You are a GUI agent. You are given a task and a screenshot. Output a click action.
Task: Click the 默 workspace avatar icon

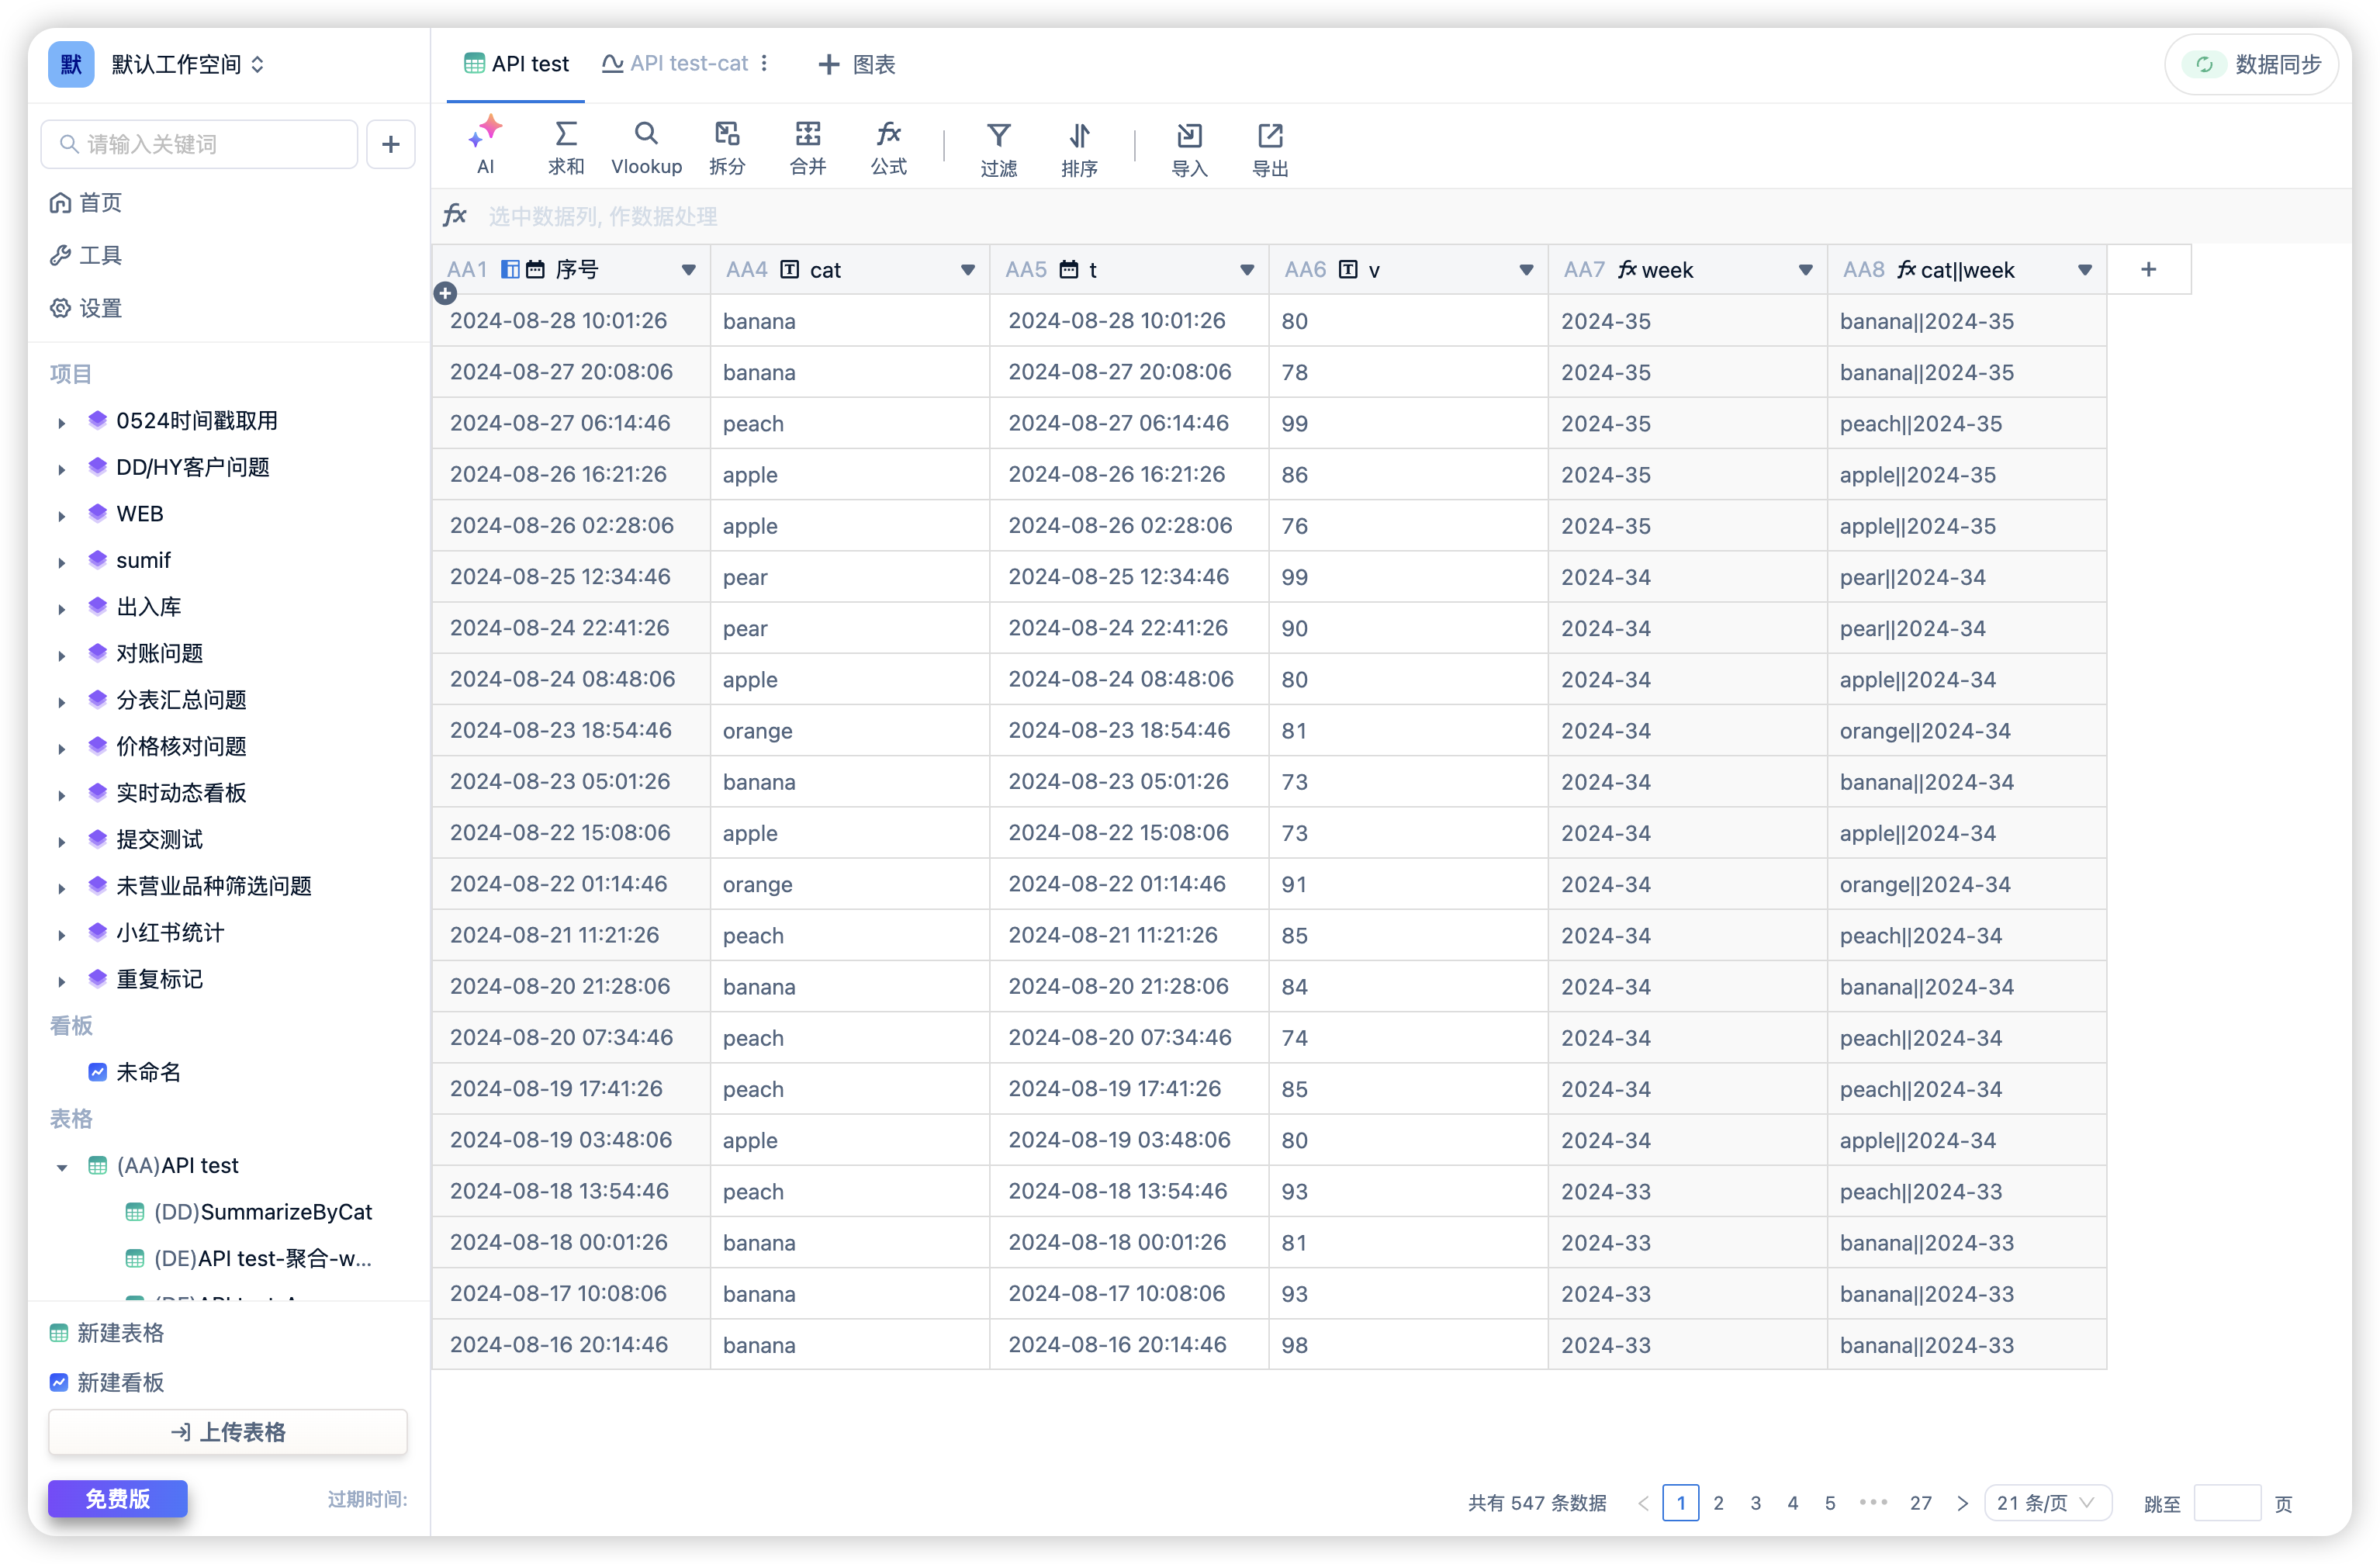(x=71, y=65)
